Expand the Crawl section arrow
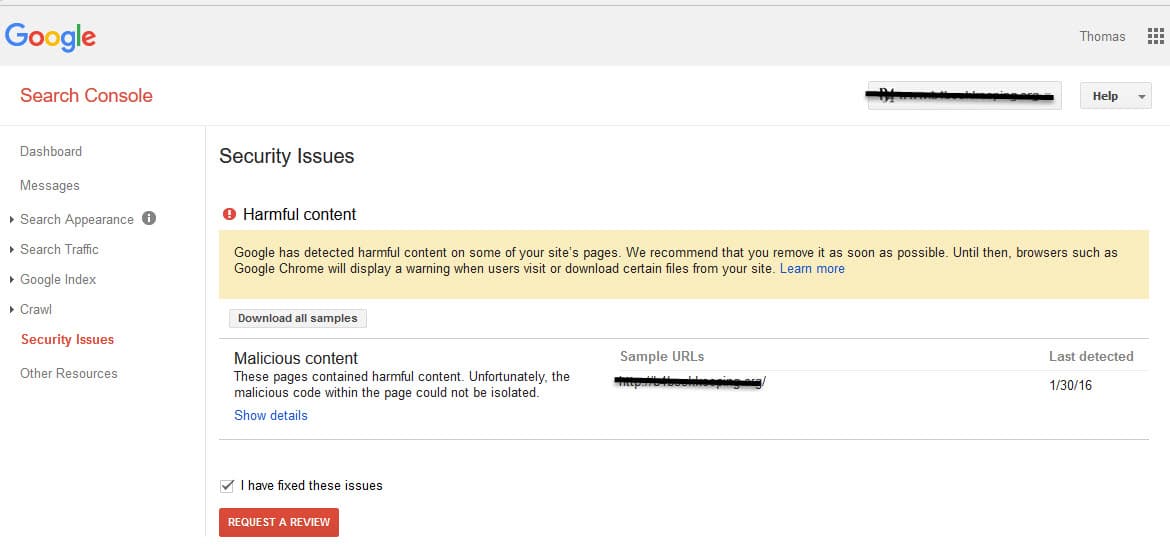 click(x=12, y=309)
